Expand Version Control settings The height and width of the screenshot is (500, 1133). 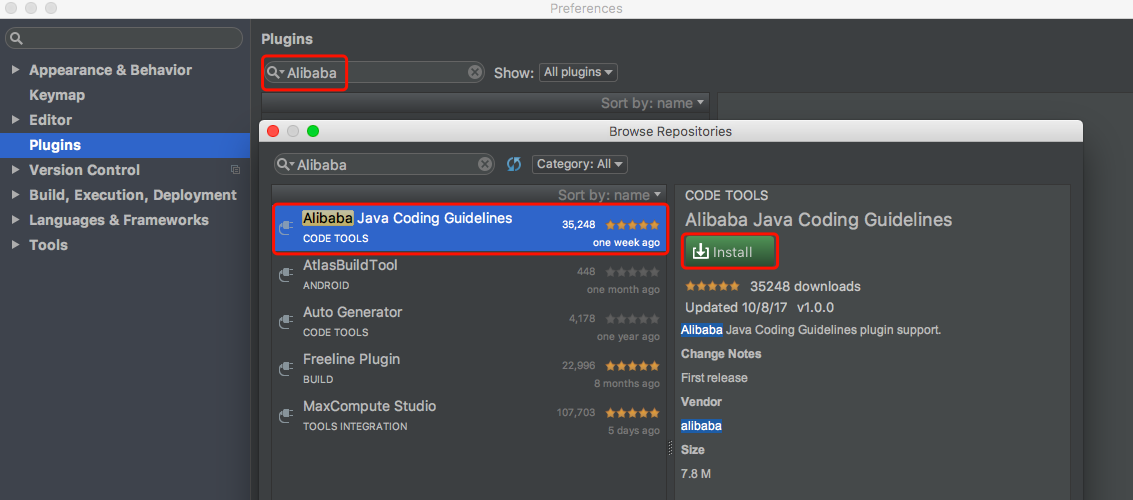click(x=15, y=170)
